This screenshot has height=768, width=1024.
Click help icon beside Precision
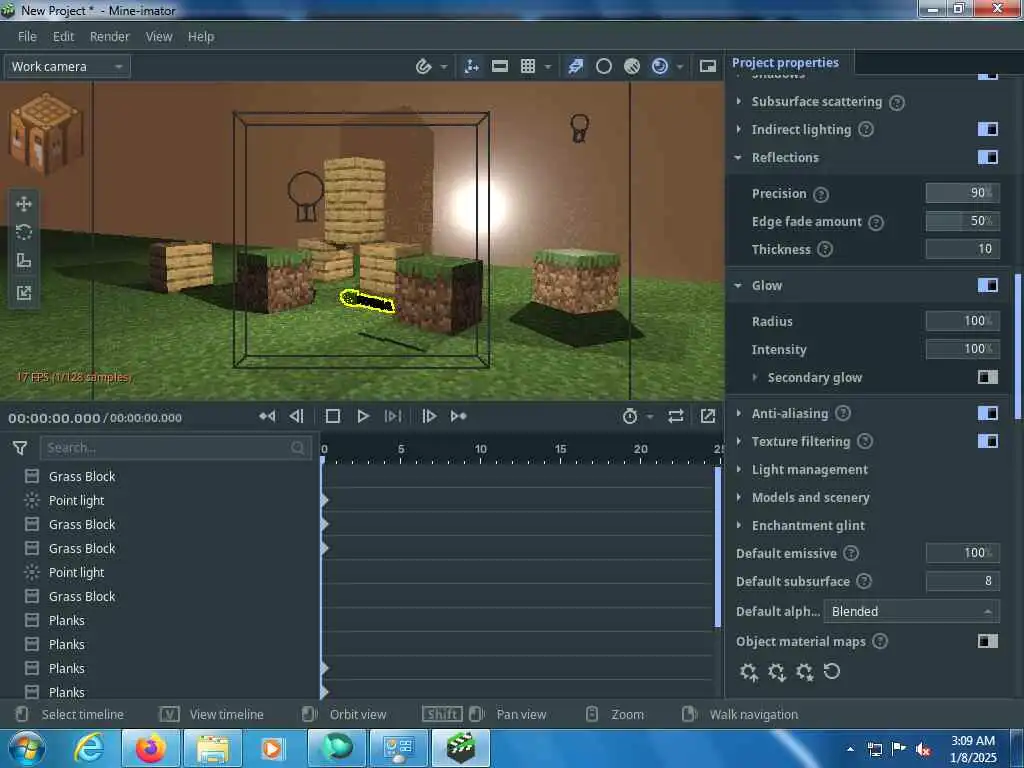(x=822, y=195)
